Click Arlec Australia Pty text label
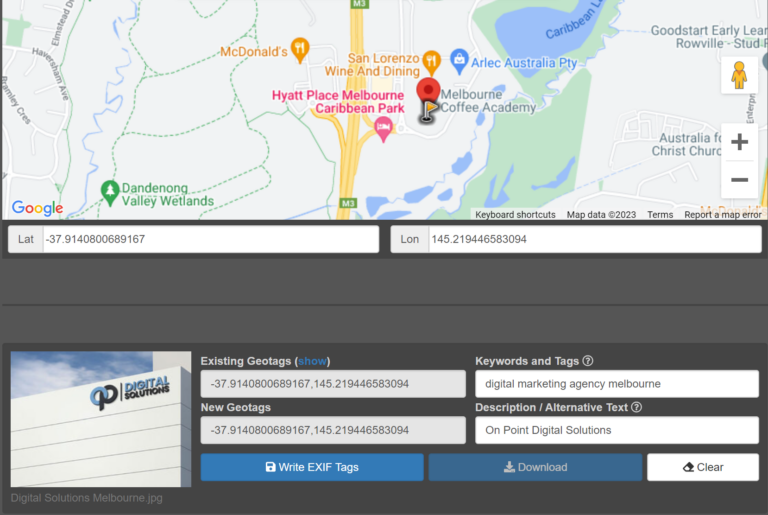 tap(524, 63)
